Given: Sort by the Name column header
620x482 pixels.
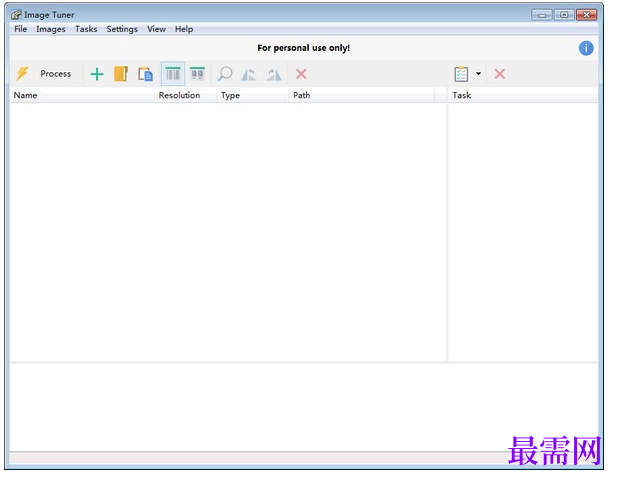Looking at the screenshot, I should point(82,95).
